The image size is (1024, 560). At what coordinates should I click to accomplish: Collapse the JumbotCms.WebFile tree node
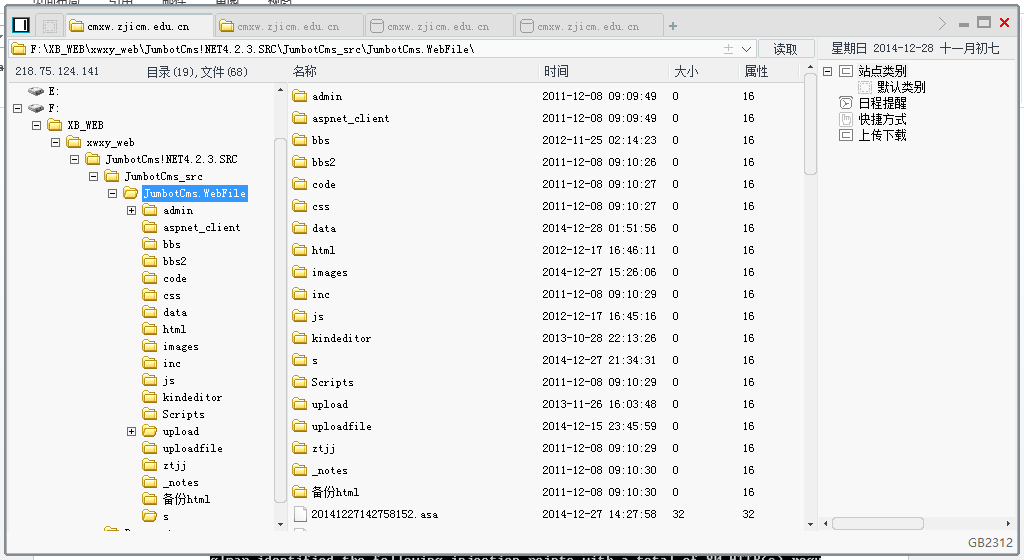tap(112, 193)
